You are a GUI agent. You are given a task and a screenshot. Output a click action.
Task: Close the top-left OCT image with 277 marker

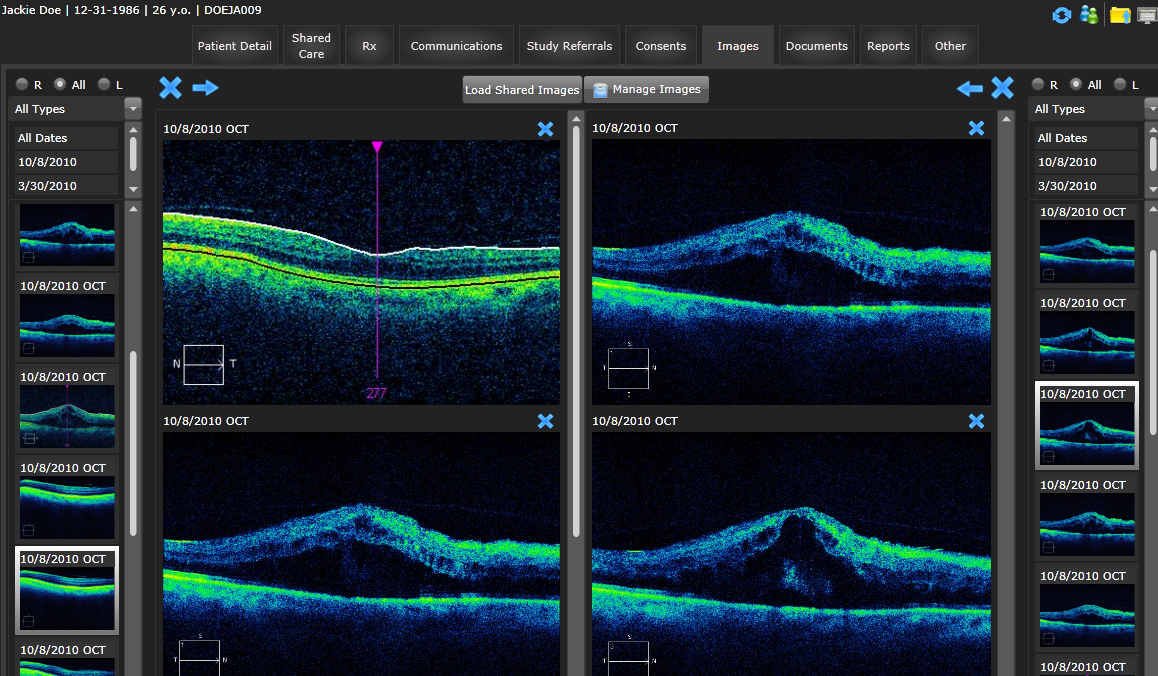545,129
